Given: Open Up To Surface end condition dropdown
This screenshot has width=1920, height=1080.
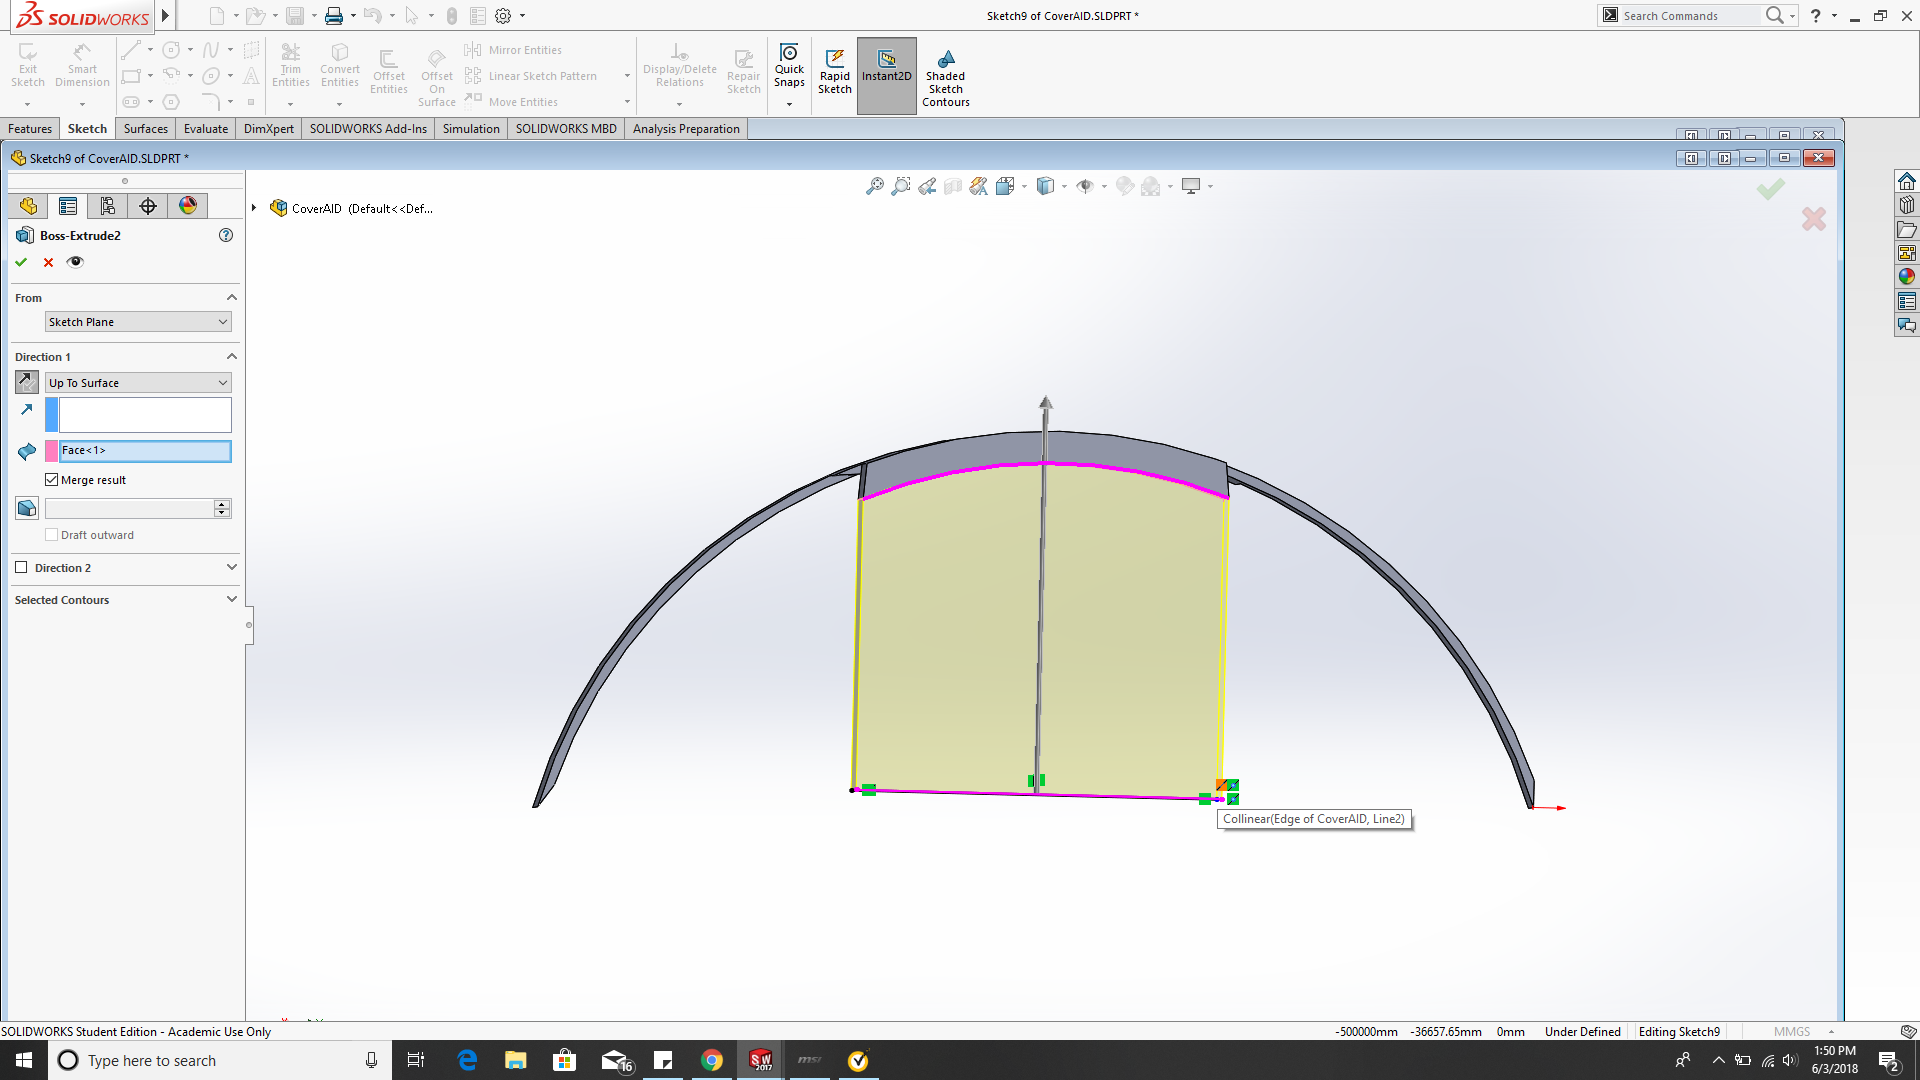Looking at the screenshot, I should [x=138, y=383].
